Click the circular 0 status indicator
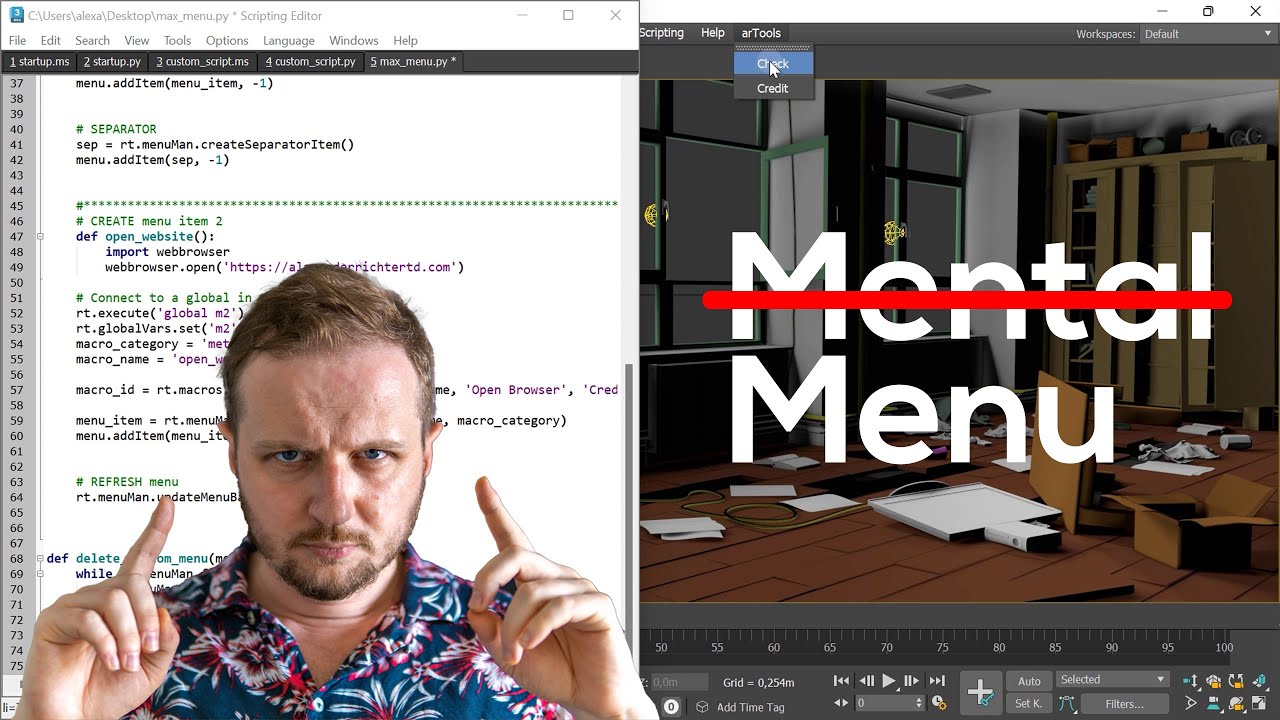 pyautogui.click(x=671, y=707)
